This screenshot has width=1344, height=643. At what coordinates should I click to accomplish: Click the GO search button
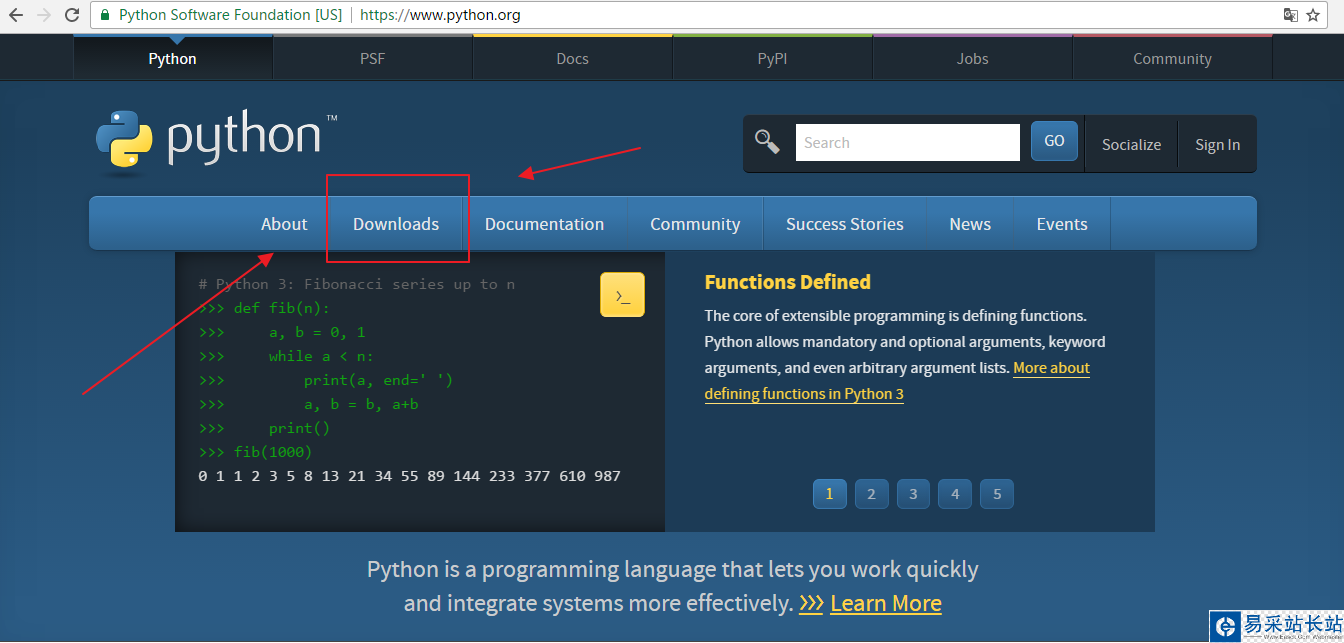click(x=1054, y=141)
